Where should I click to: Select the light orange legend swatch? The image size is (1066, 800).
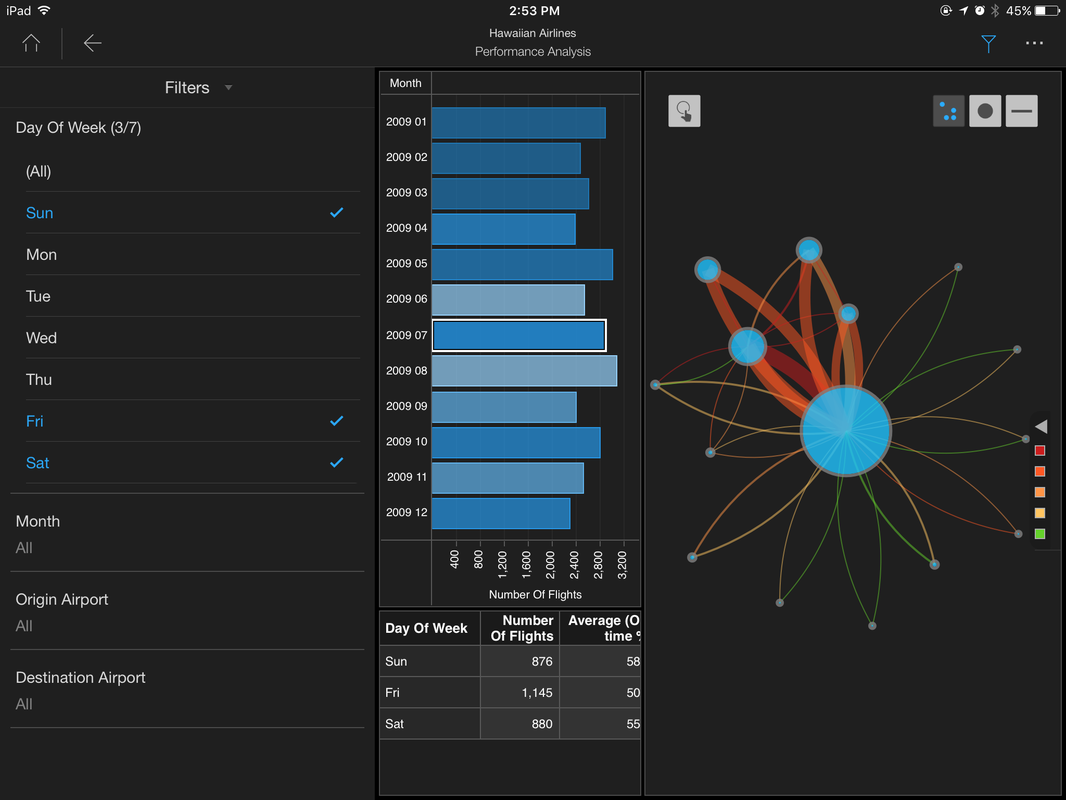(x=1039, y=492)
